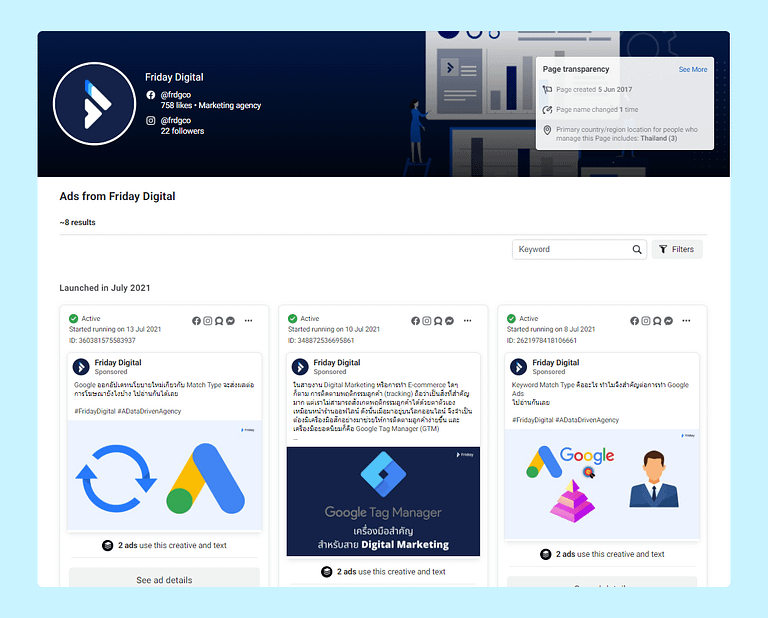Open three-dot menu on 8 Jul ad
768x618 pixels.
[686, 321]
